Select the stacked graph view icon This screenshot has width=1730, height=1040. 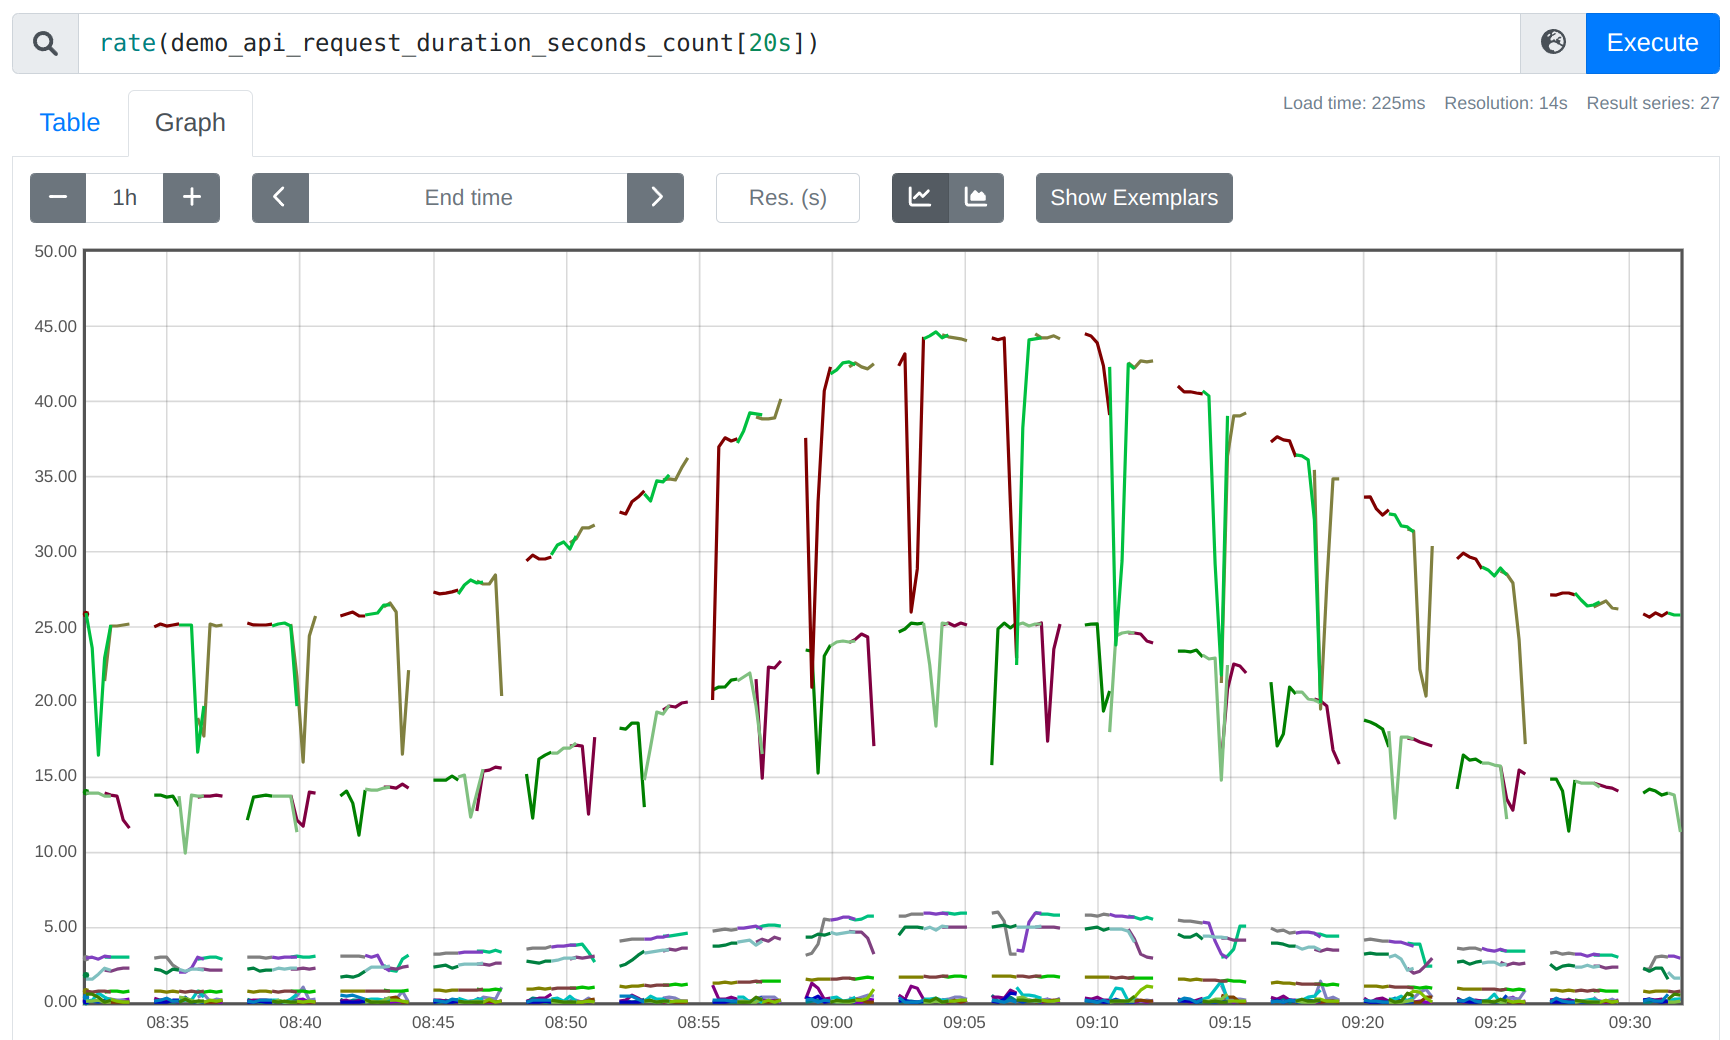coord(976,197)
